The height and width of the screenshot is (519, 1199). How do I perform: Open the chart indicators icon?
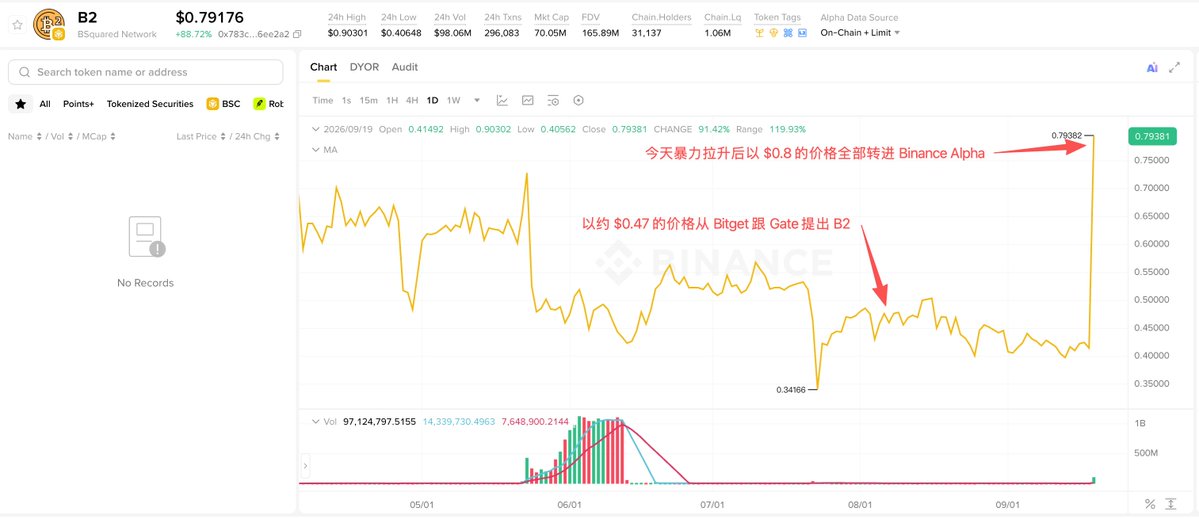502,100
